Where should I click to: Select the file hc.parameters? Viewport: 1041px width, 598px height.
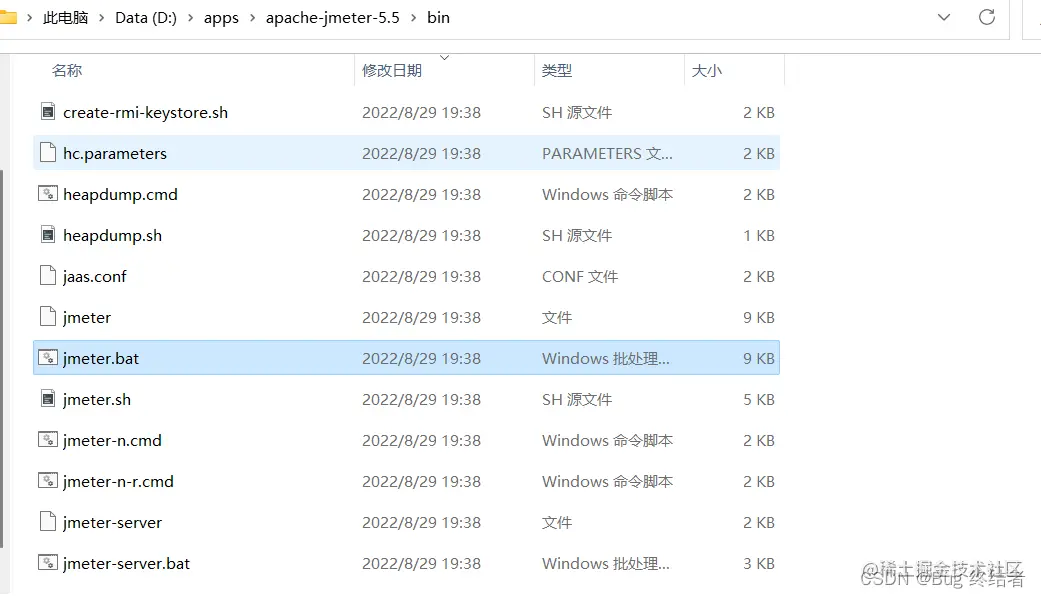tap(115, 153)
